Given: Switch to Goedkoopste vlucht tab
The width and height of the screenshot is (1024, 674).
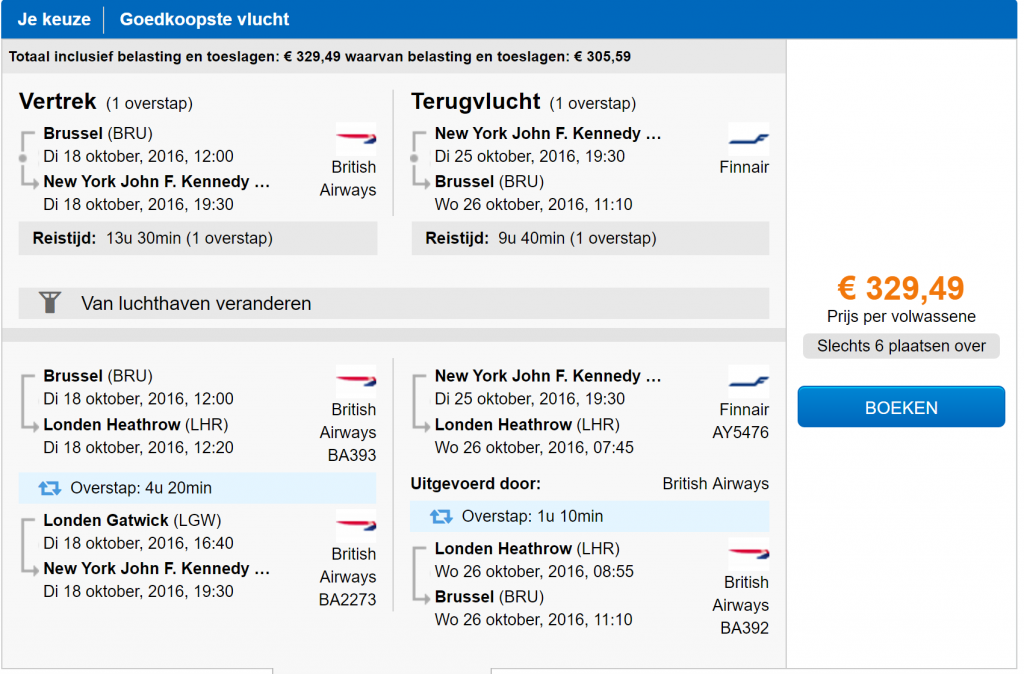Looking at the screenshot, I should pyautogui.click(x=204, y=20).
